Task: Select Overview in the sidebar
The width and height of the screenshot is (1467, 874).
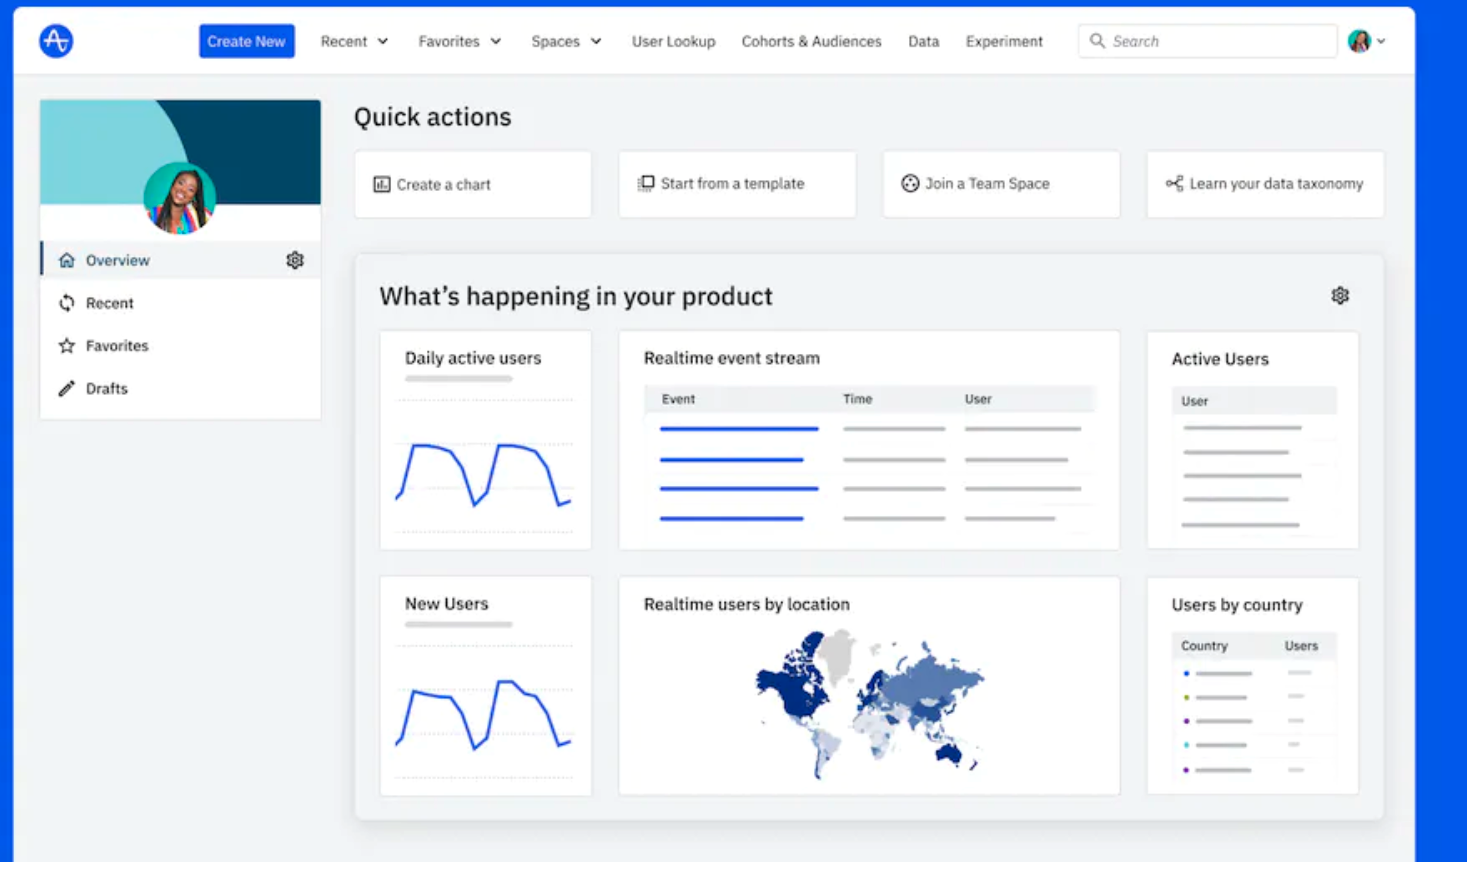Action: 180,260
